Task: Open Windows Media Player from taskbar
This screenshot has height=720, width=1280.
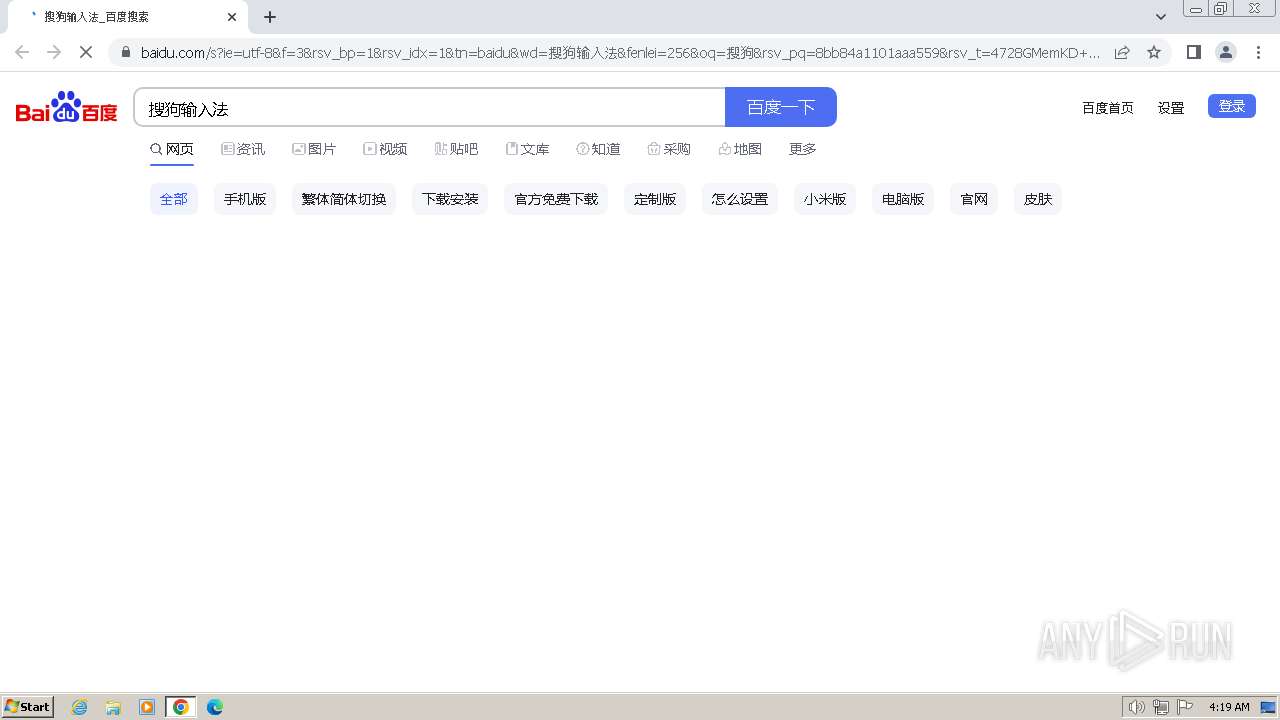Action: [147, 707]
